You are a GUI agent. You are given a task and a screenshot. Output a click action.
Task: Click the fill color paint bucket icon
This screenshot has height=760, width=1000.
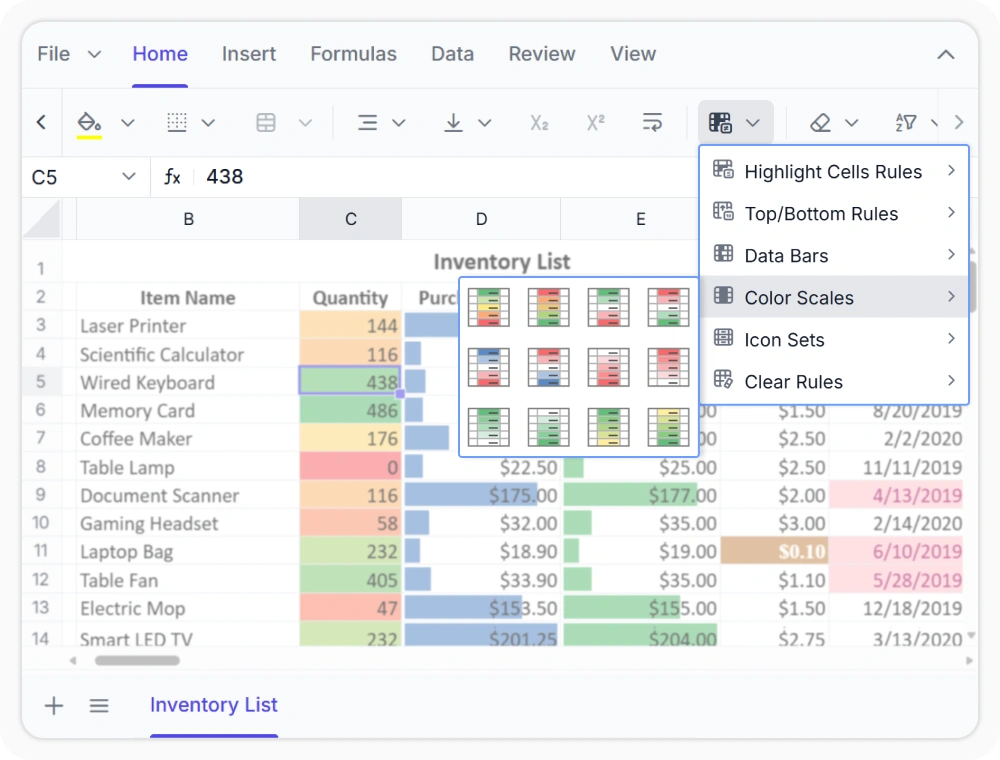click(89, 122)
